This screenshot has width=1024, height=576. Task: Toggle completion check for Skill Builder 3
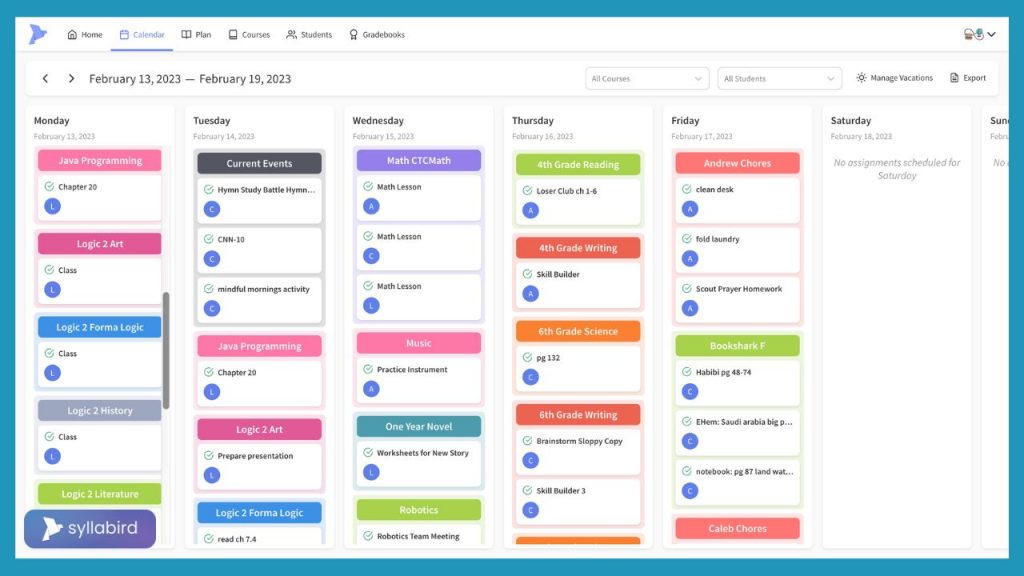[527, 490]
